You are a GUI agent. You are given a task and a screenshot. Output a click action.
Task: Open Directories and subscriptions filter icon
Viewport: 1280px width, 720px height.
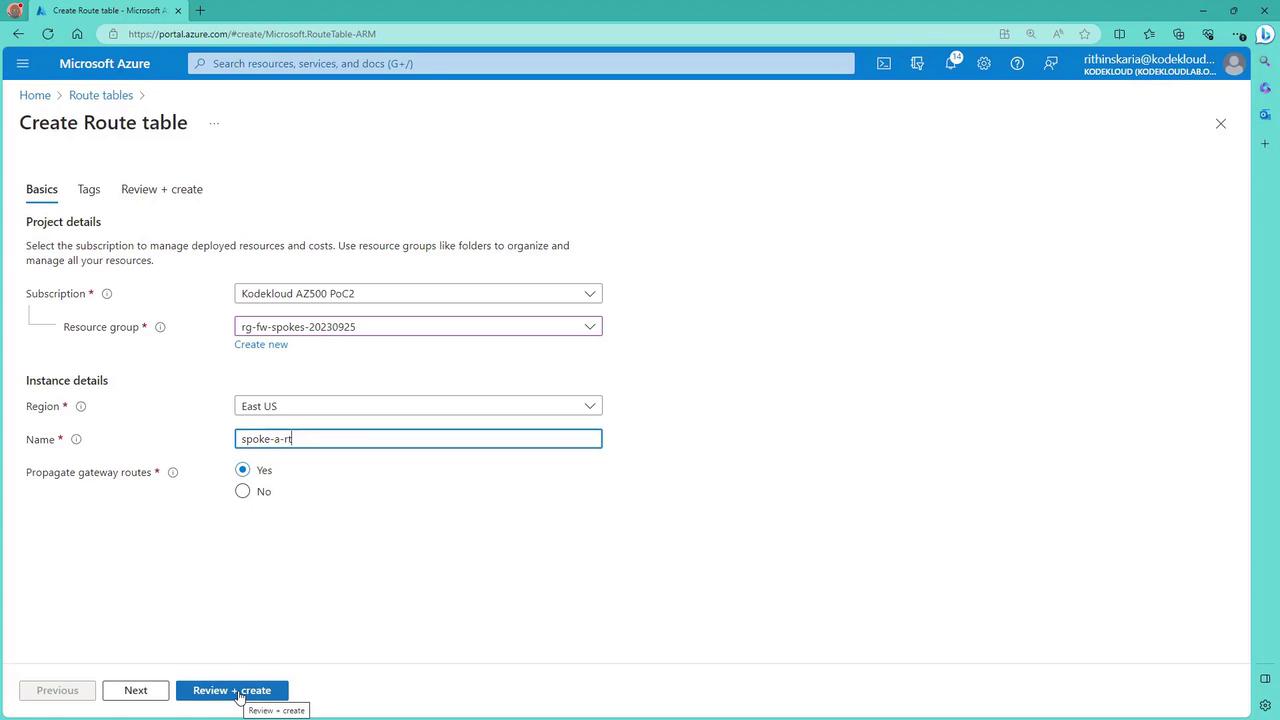(917, 64)
